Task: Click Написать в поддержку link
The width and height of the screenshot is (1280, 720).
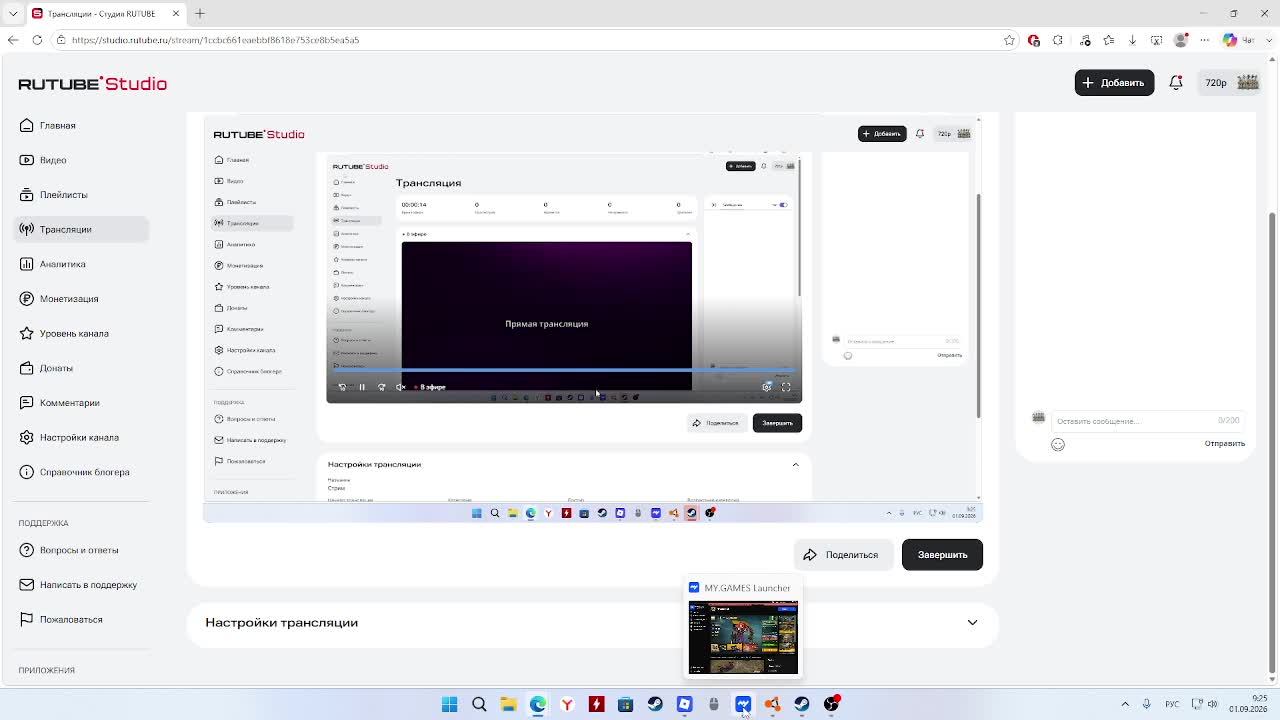Action: tap(78, 585)
